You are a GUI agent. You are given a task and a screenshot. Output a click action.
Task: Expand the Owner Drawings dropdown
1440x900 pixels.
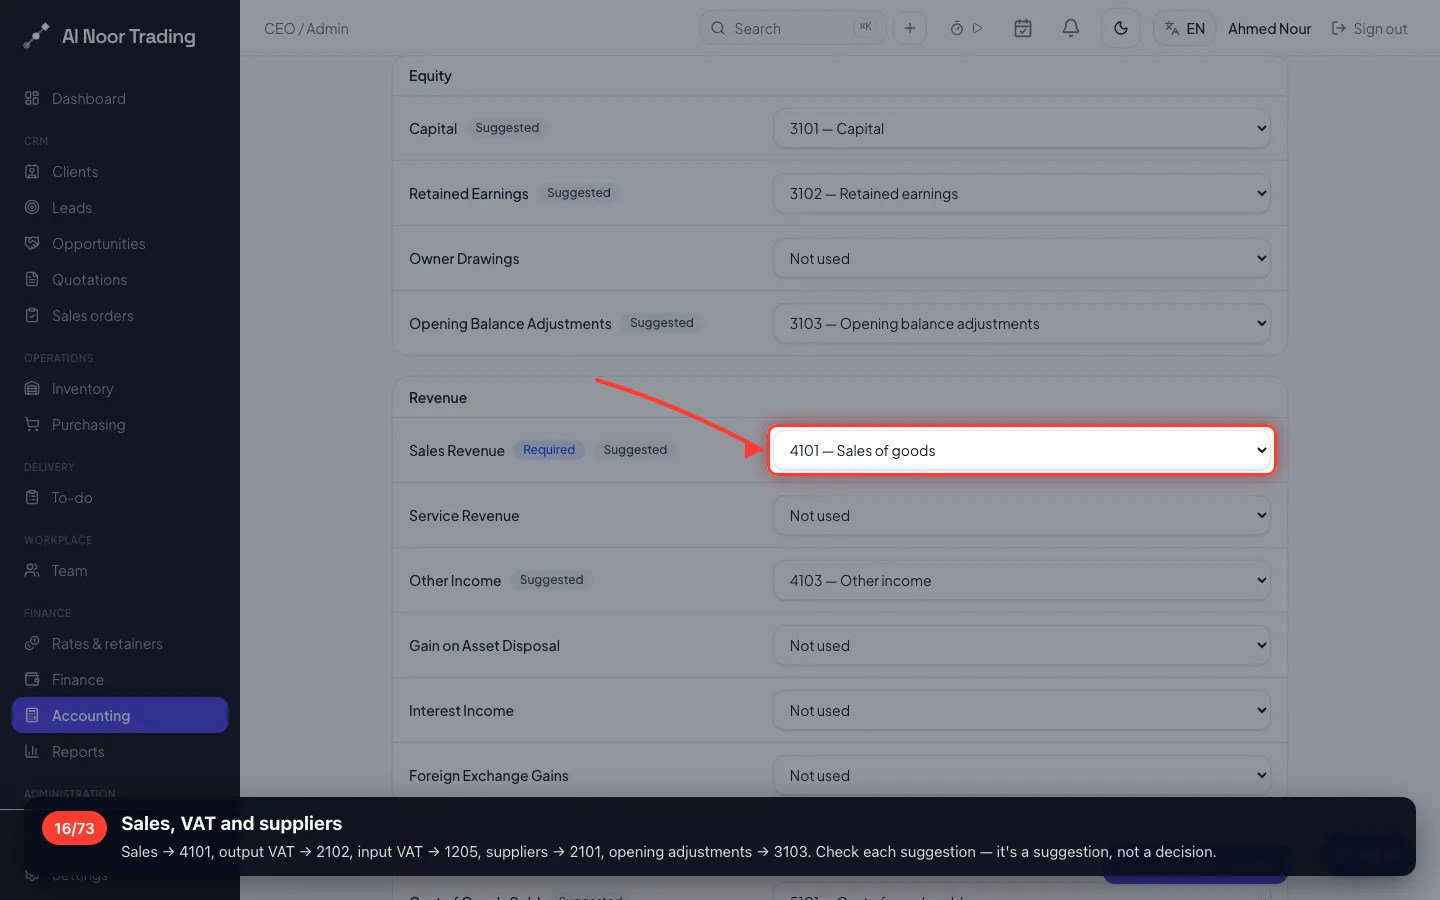pyautogui.click(x=1022, y=258)
